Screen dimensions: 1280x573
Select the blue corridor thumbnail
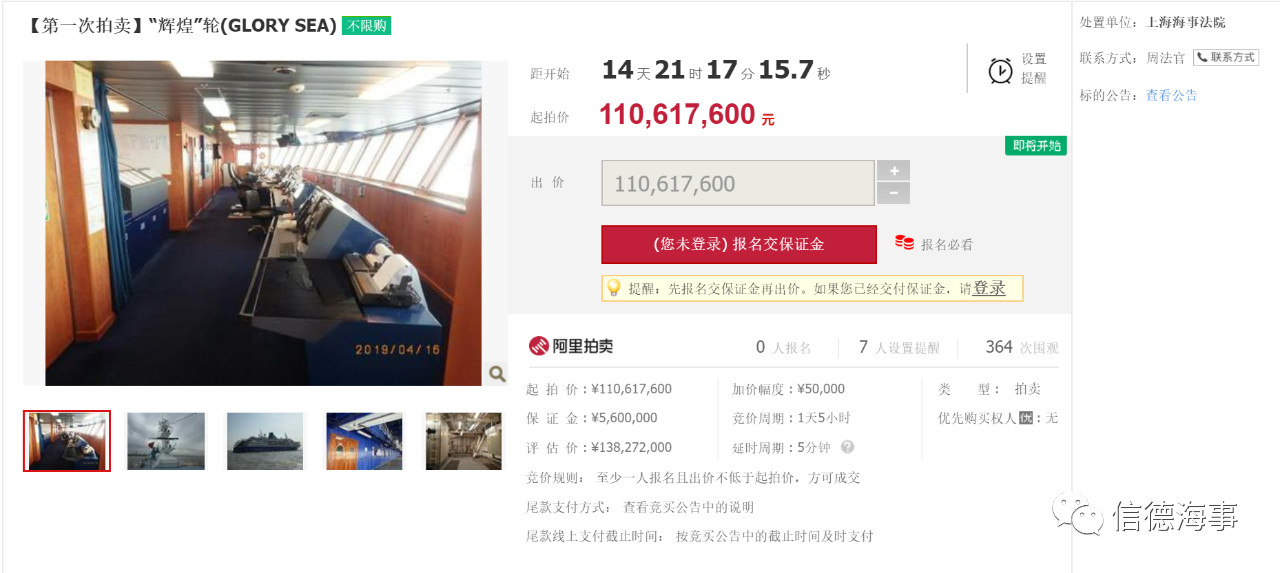pyautogui.click(x=364, y=441)
